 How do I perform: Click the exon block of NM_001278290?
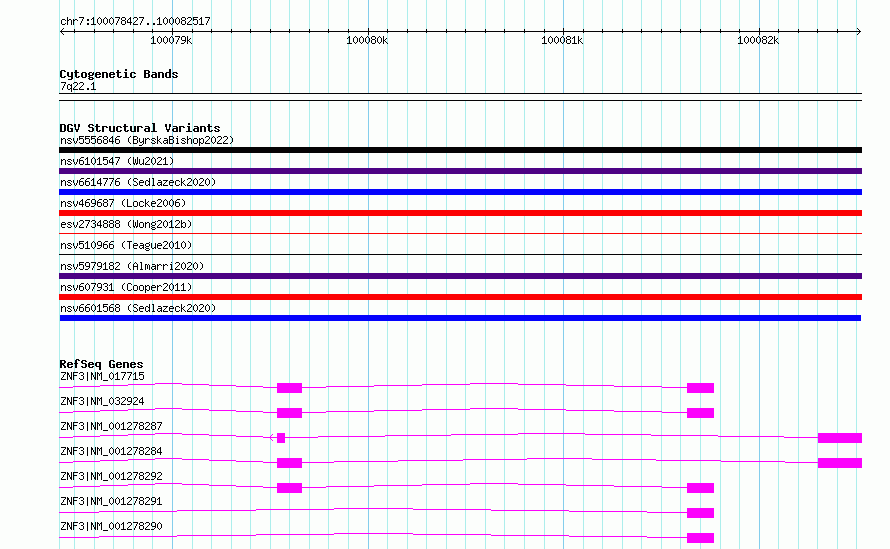tap(700, 538)
